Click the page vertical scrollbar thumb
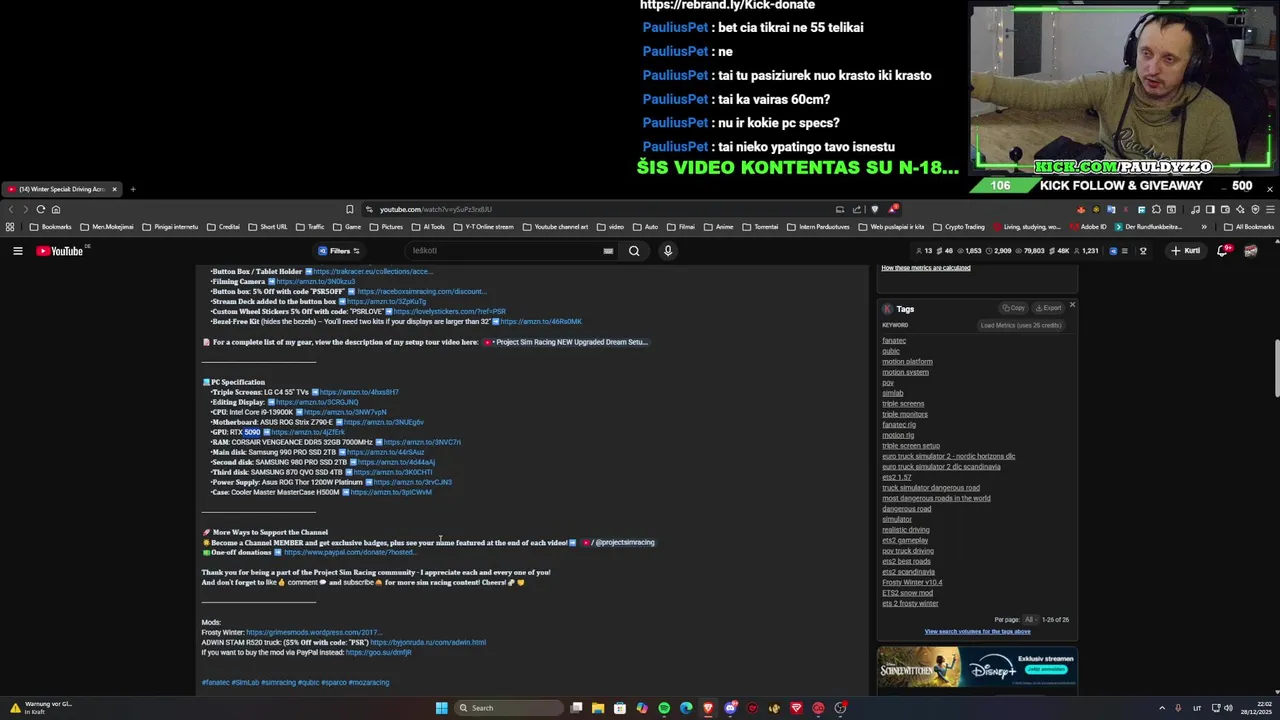 pyautogui.click(x=1276, y=368)
